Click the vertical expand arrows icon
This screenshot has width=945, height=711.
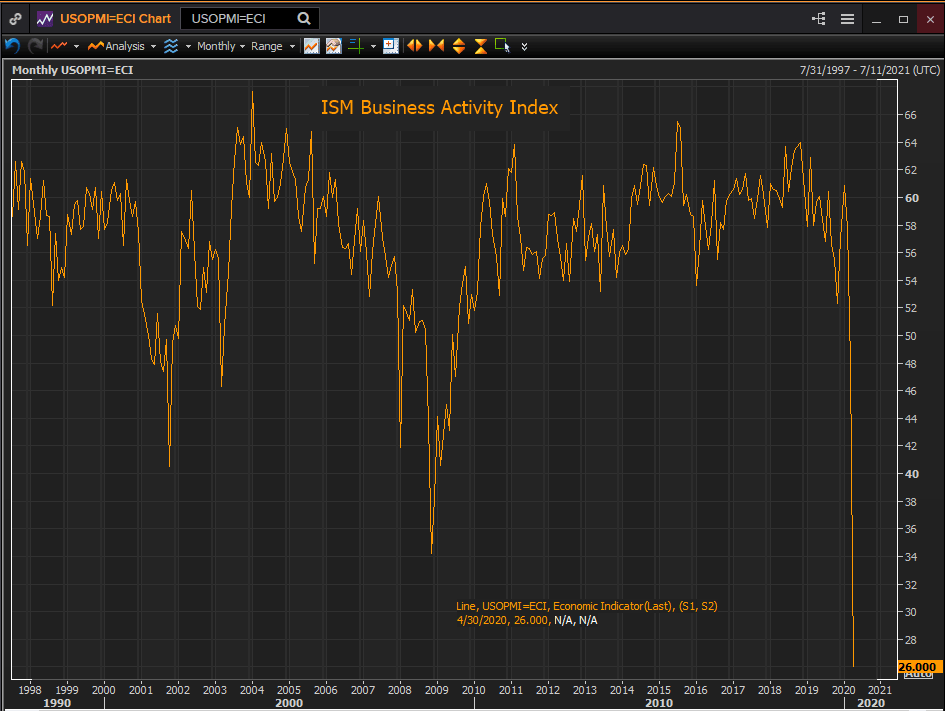pyautogui.click(x=459, y=46)
